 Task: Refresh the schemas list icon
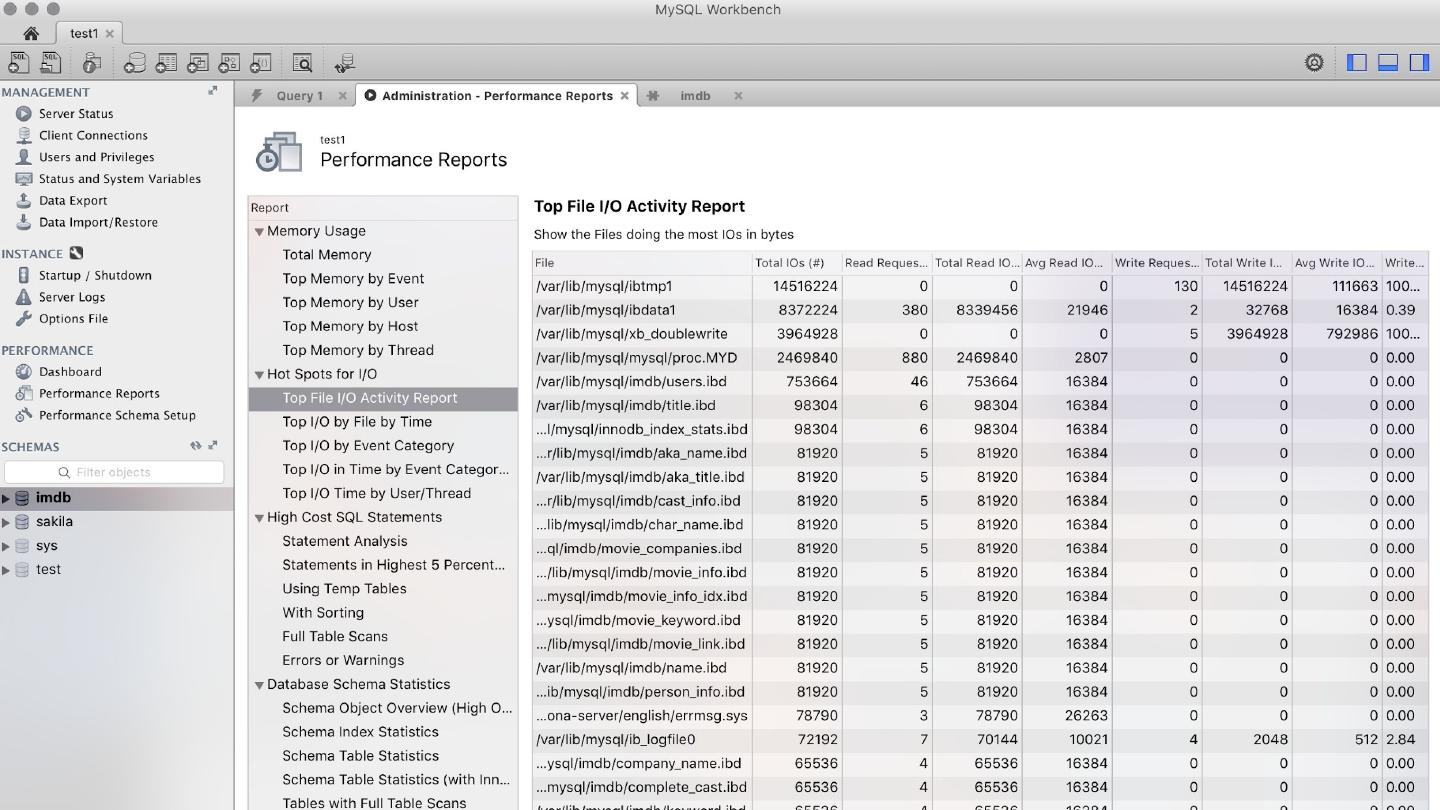pos(196,446)
